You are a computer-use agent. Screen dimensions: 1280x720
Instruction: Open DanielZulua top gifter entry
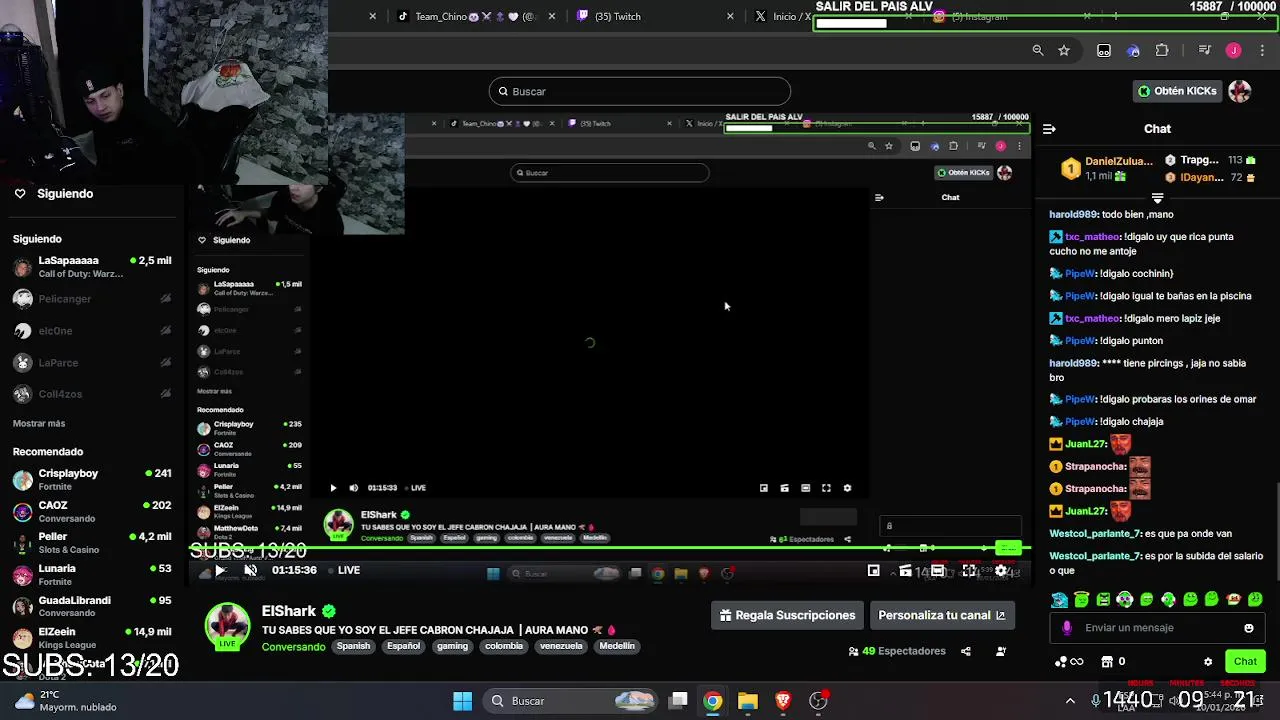1106,168
